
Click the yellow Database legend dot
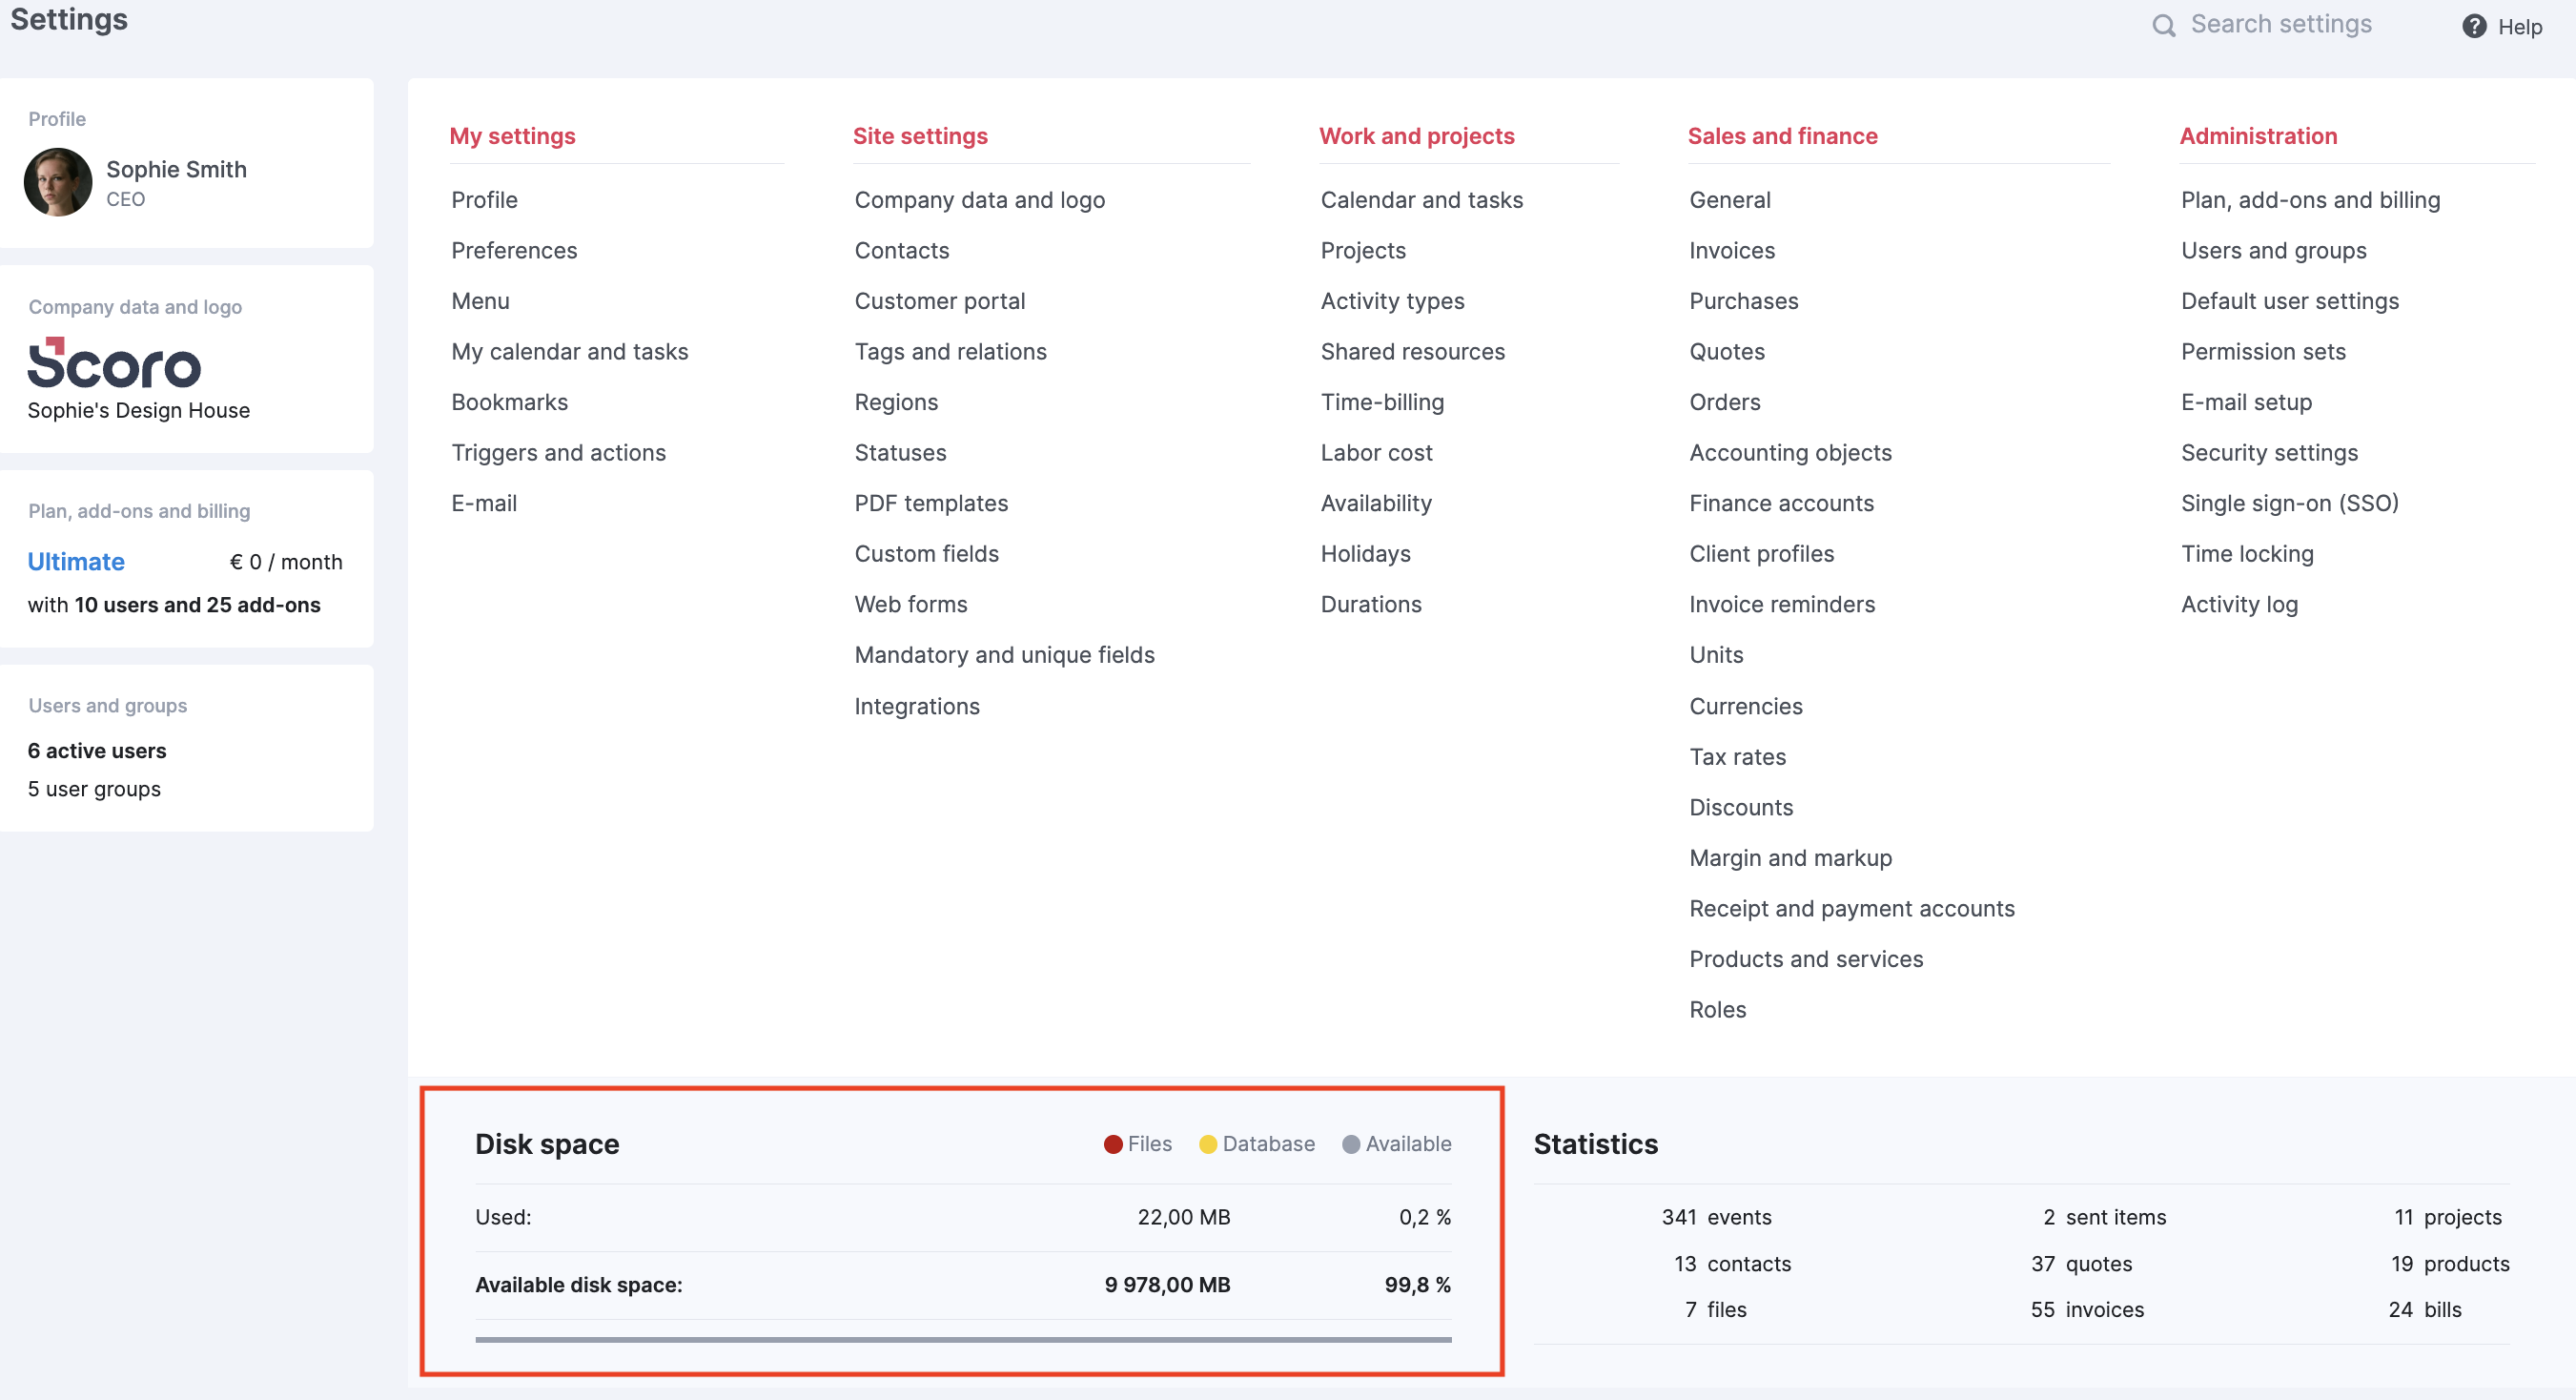pos(1208,1144)
